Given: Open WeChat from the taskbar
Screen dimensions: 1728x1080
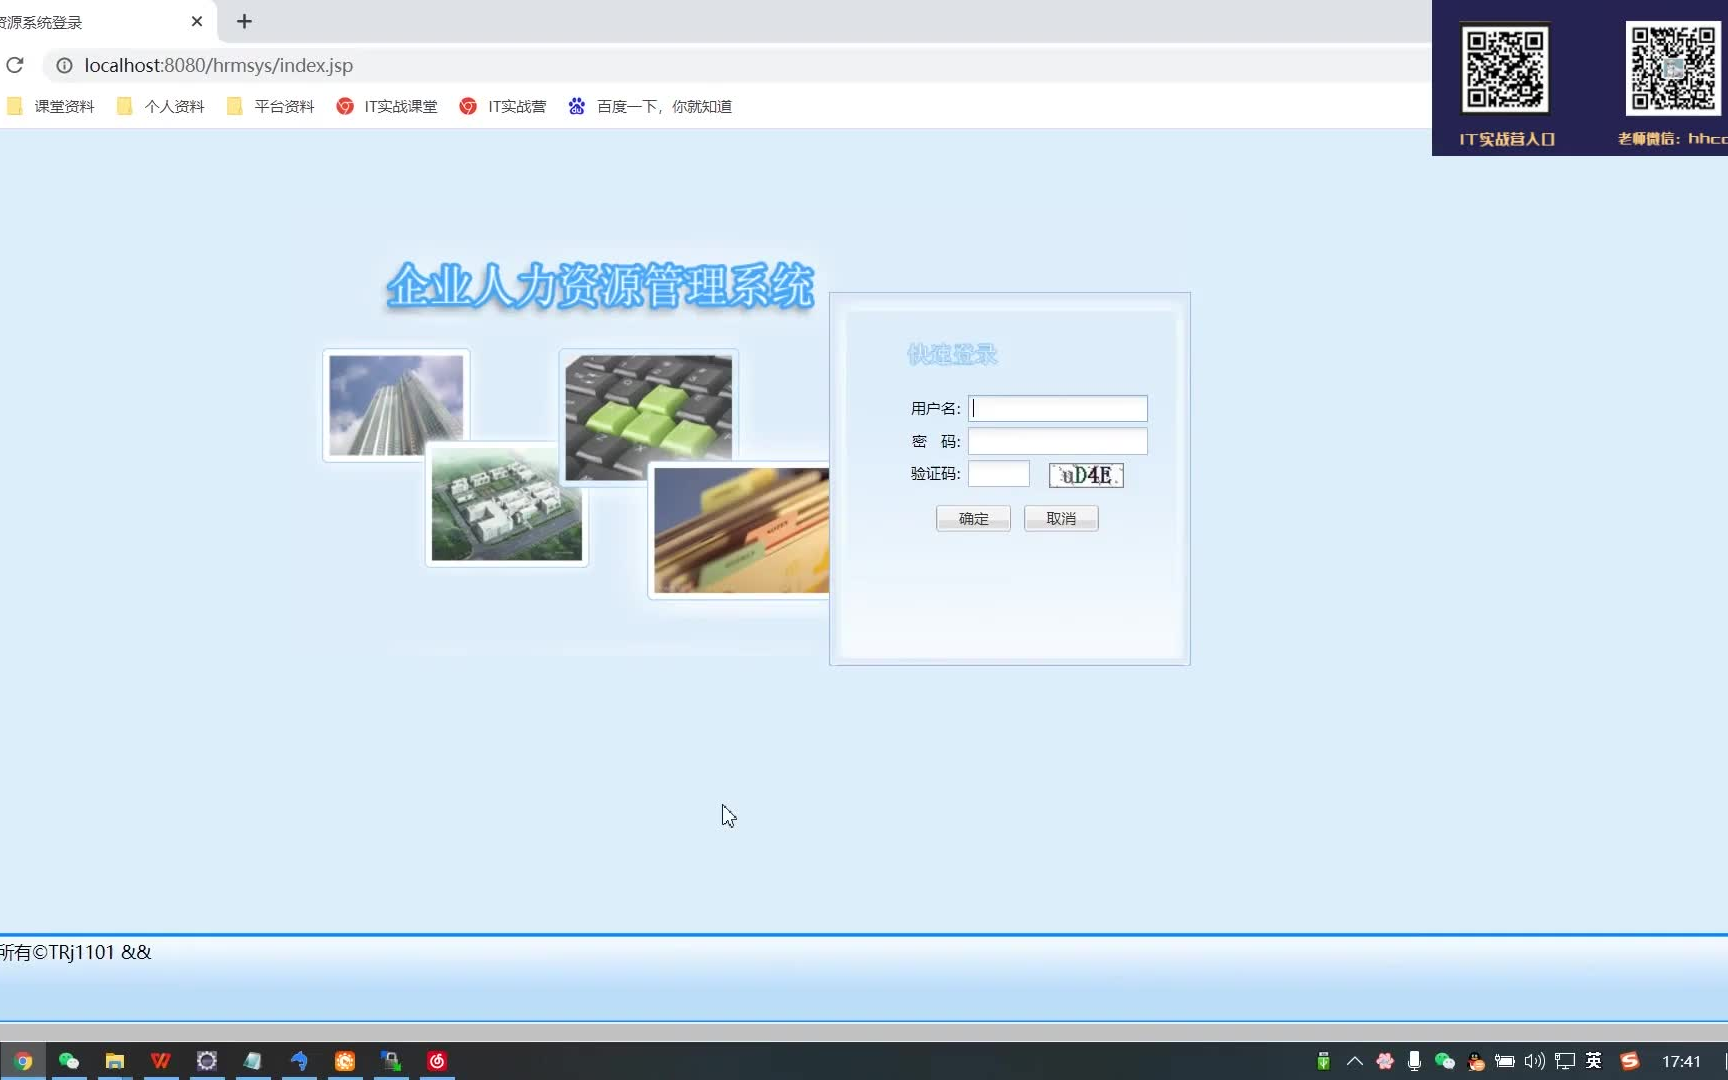Looking at the screenshot, I should (69, 1061).
